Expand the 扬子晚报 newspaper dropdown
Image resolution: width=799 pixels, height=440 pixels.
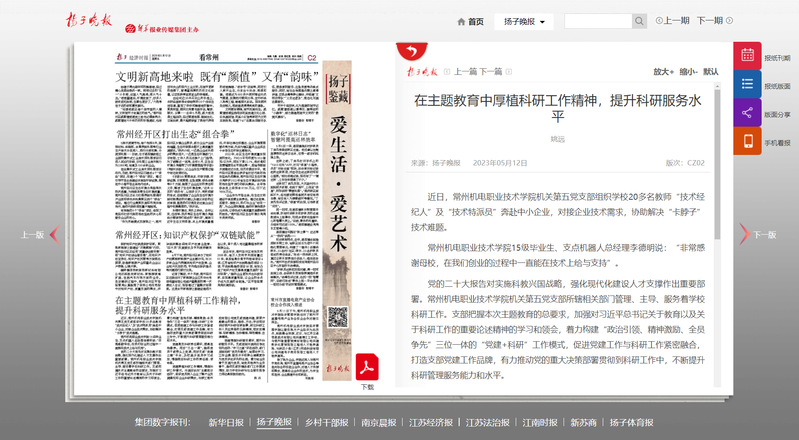(526, 21)
